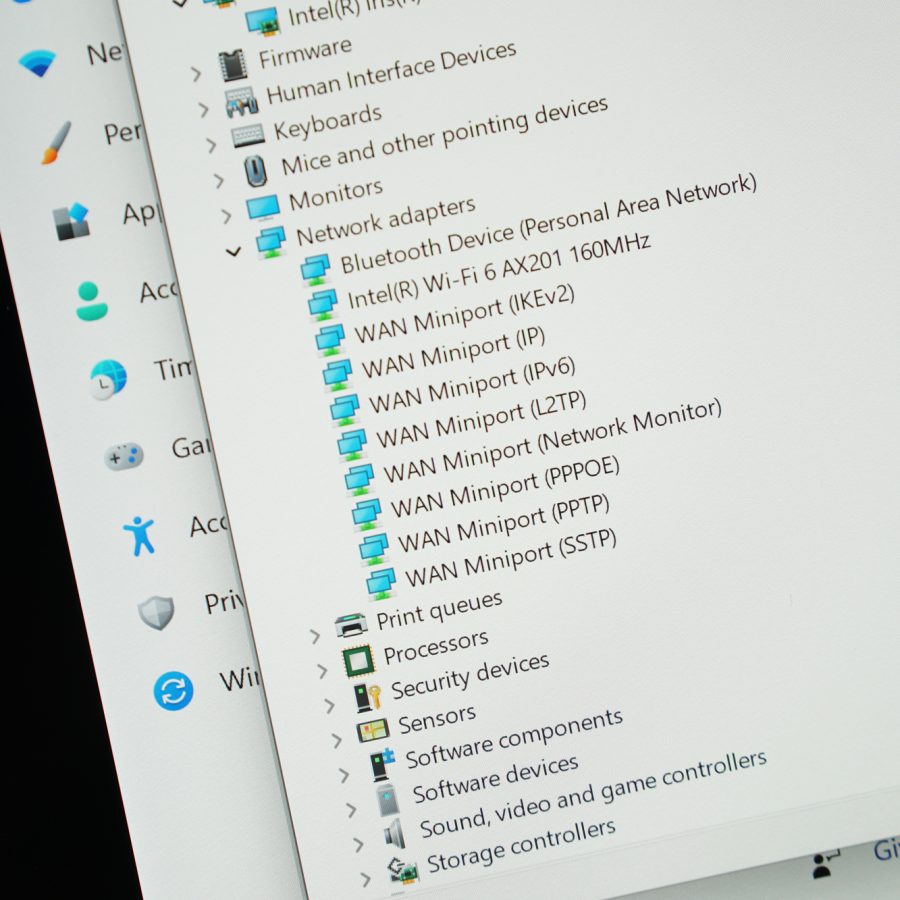900x900 pixels.
Task: Click the Monitors display icon
Action: pos(263,208)
